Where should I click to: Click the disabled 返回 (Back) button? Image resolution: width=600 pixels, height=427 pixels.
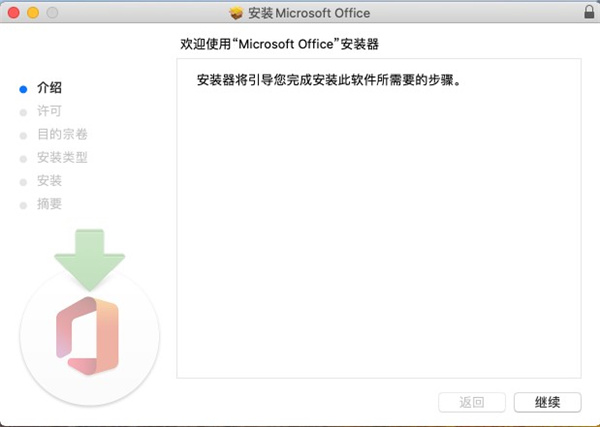(x=472, y=402)
